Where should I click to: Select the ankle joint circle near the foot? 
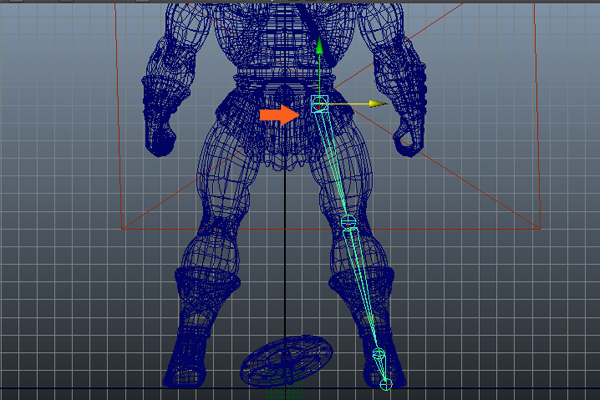(x=378, y=353)
